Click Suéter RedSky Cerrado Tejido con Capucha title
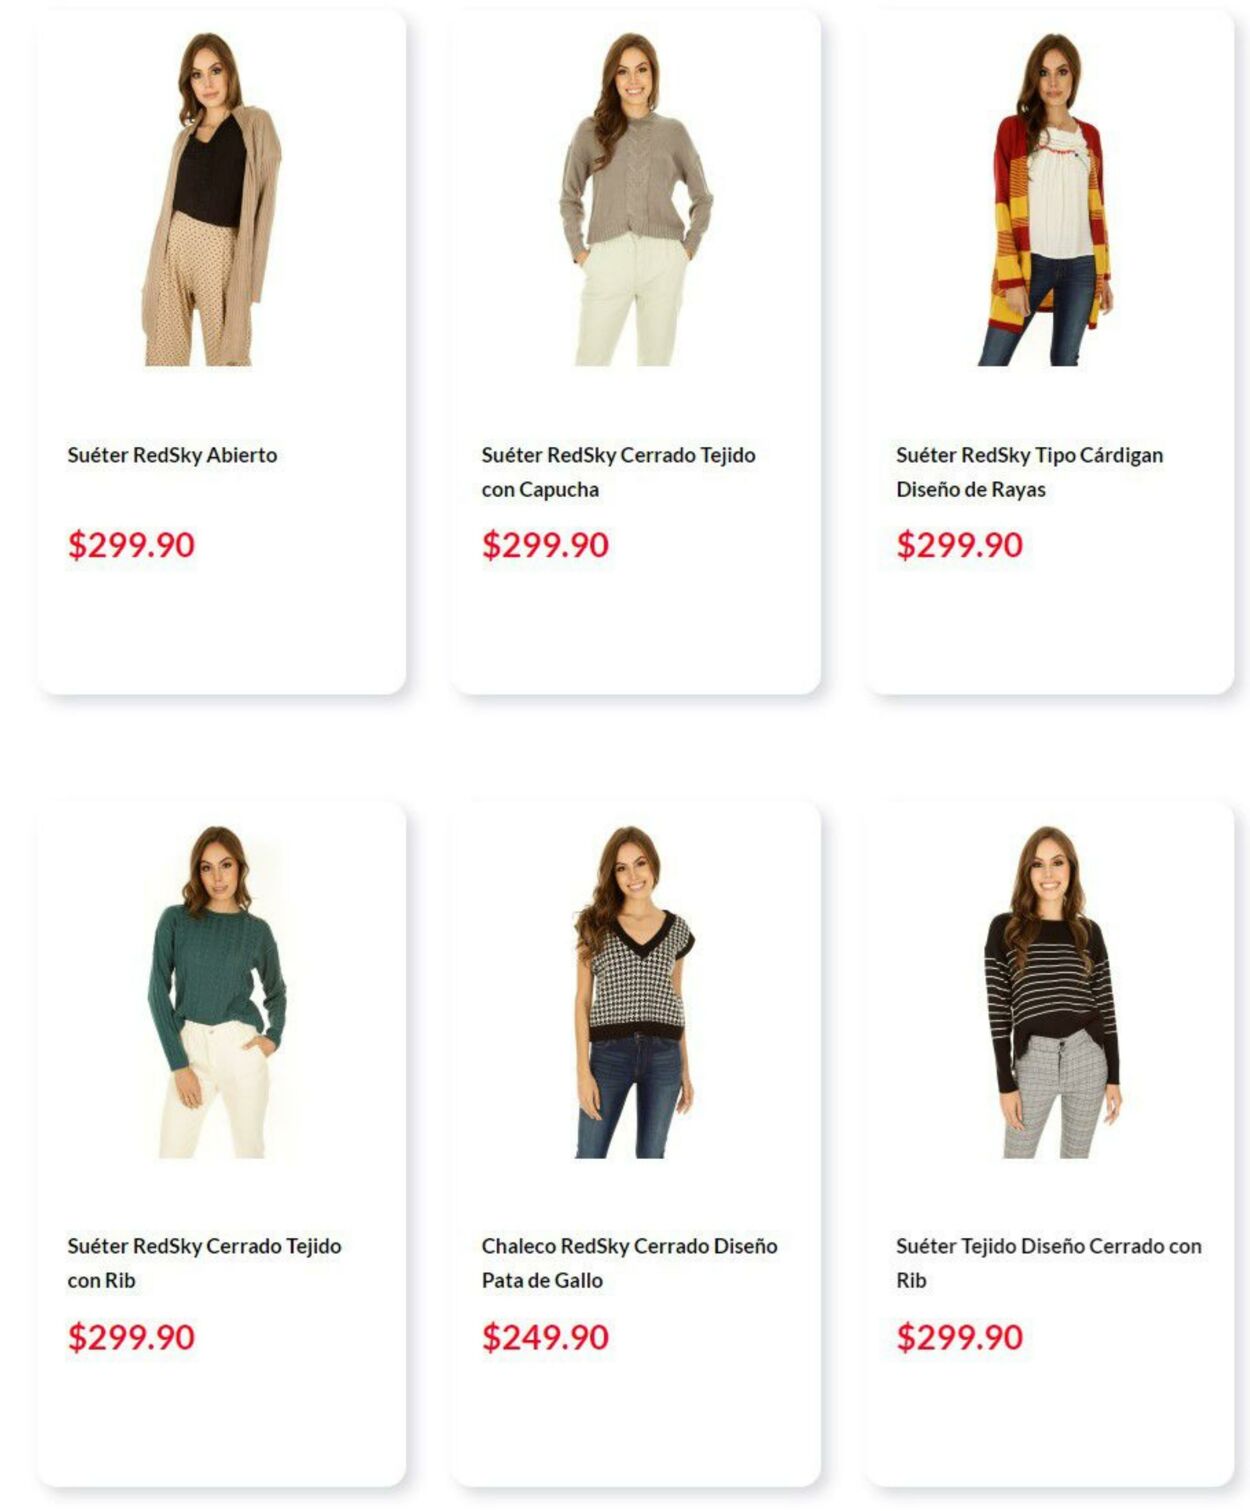Viewport: 1250px width, 1511px height. coord(618,472)
